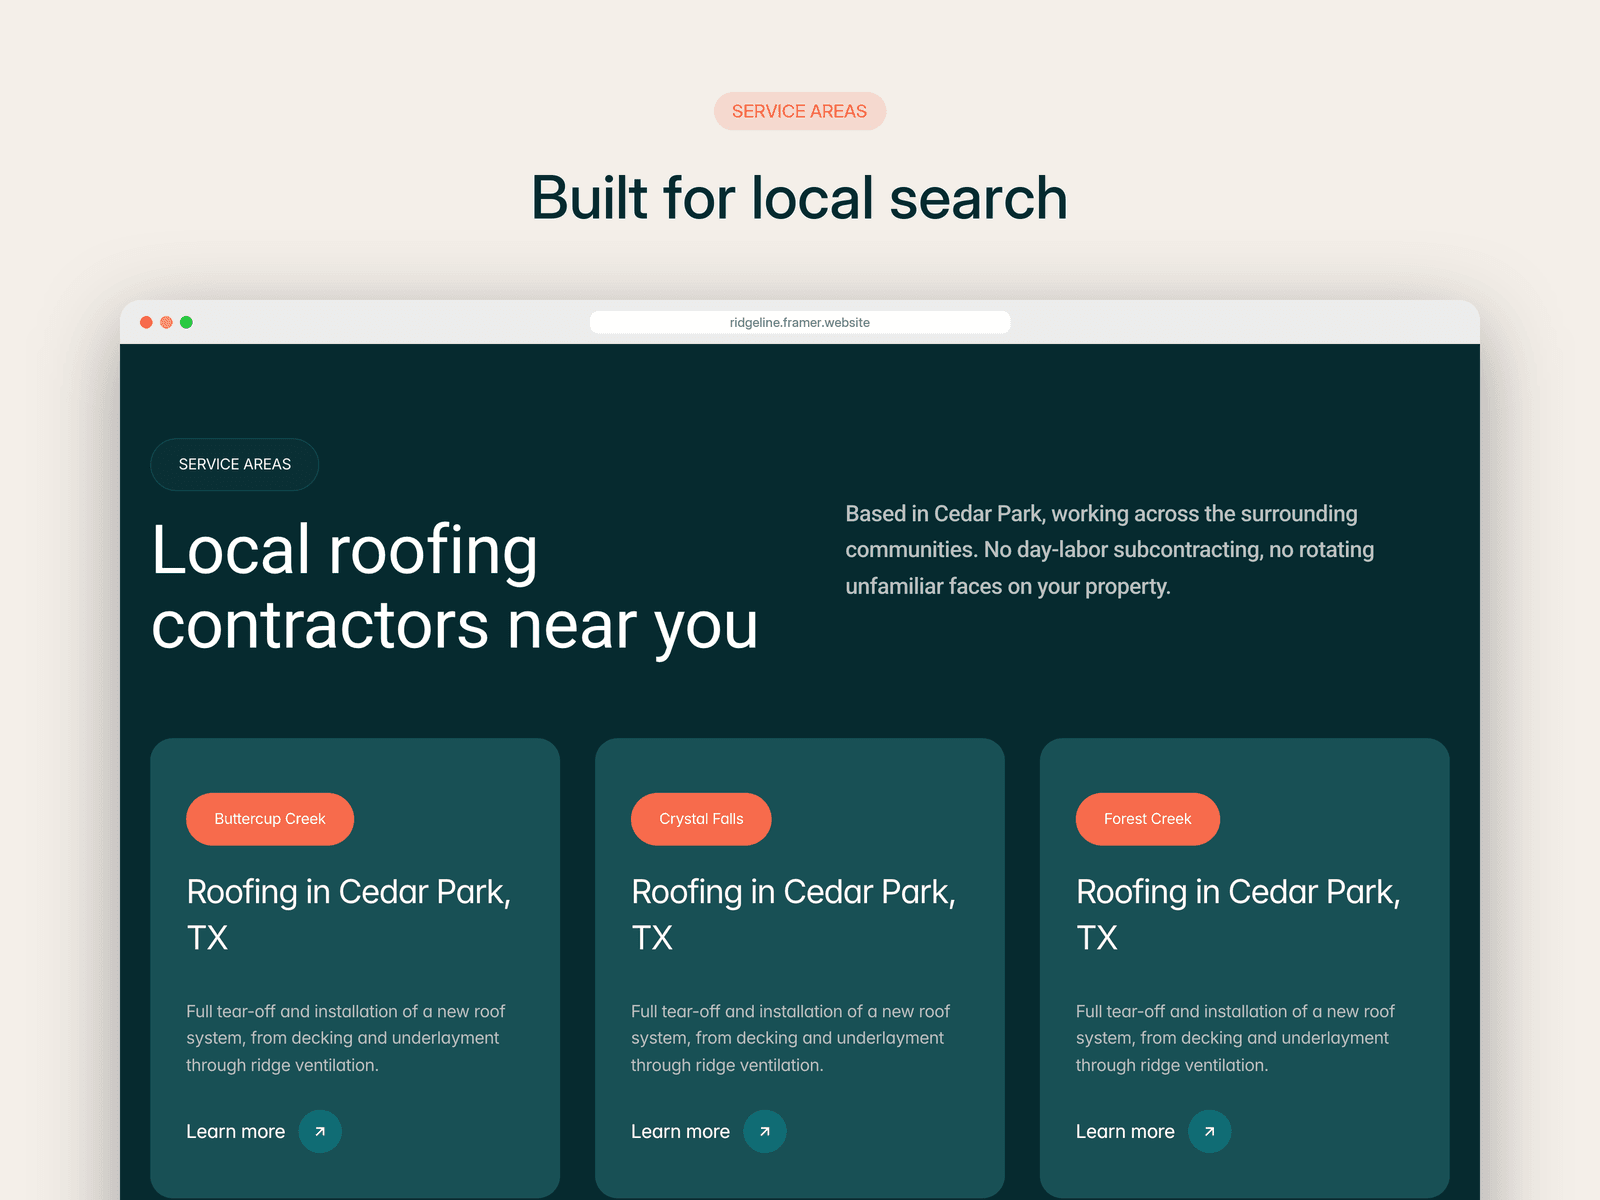
Task: Click the peach SERVICE AREAS label at top
Action: click(x=800, y=111)
